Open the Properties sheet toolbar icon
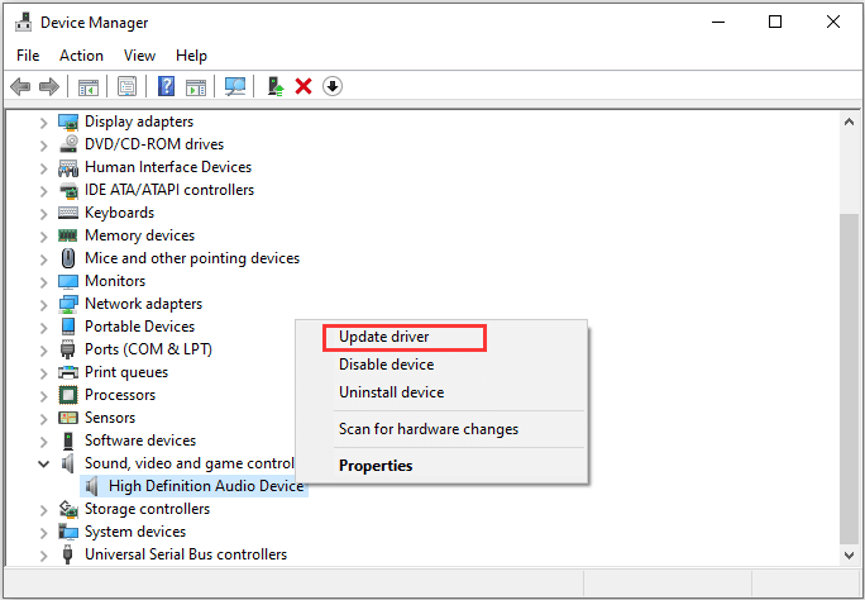 (x=127, y=87)
